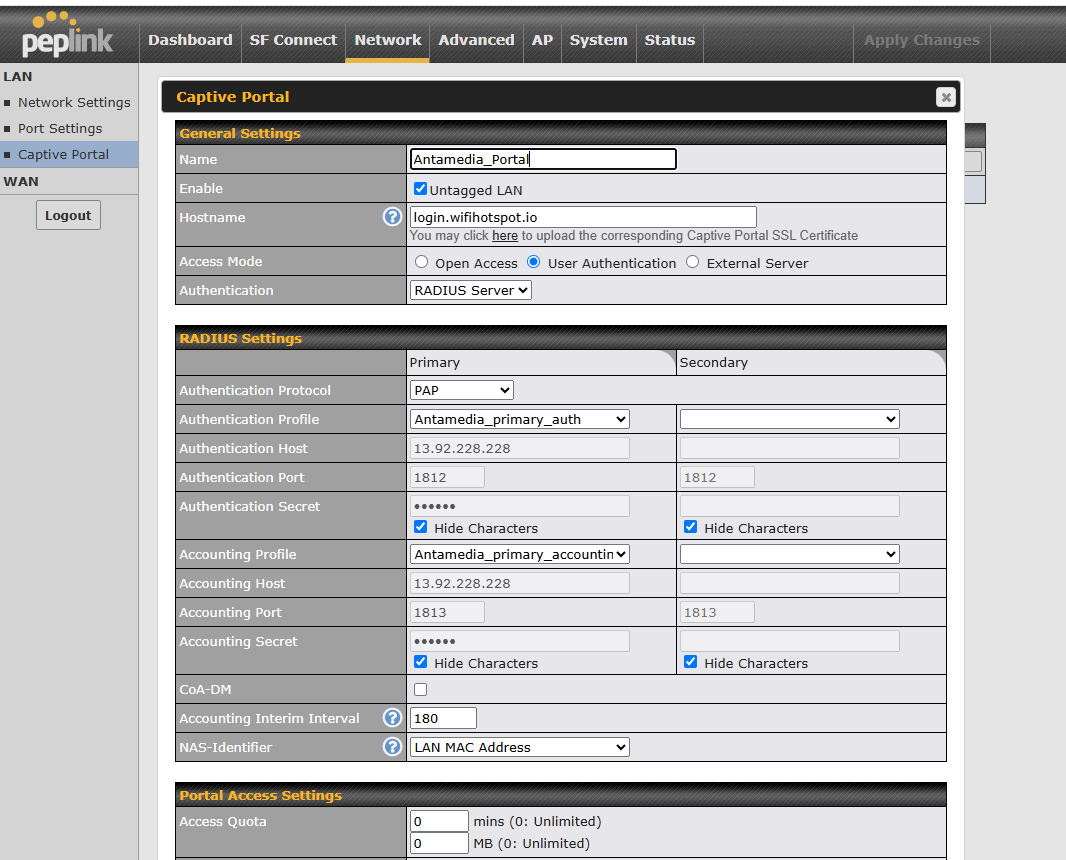Uncheck primary Authentication Secret Hide Characters

click(420, 527)
